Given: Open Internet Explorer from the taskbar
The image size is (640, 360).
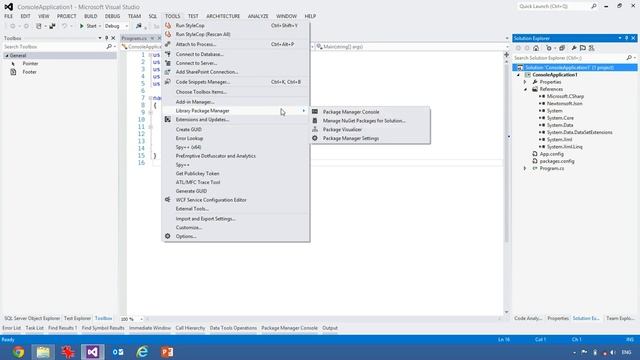Looking at the screenshot, I should point(142,351).
